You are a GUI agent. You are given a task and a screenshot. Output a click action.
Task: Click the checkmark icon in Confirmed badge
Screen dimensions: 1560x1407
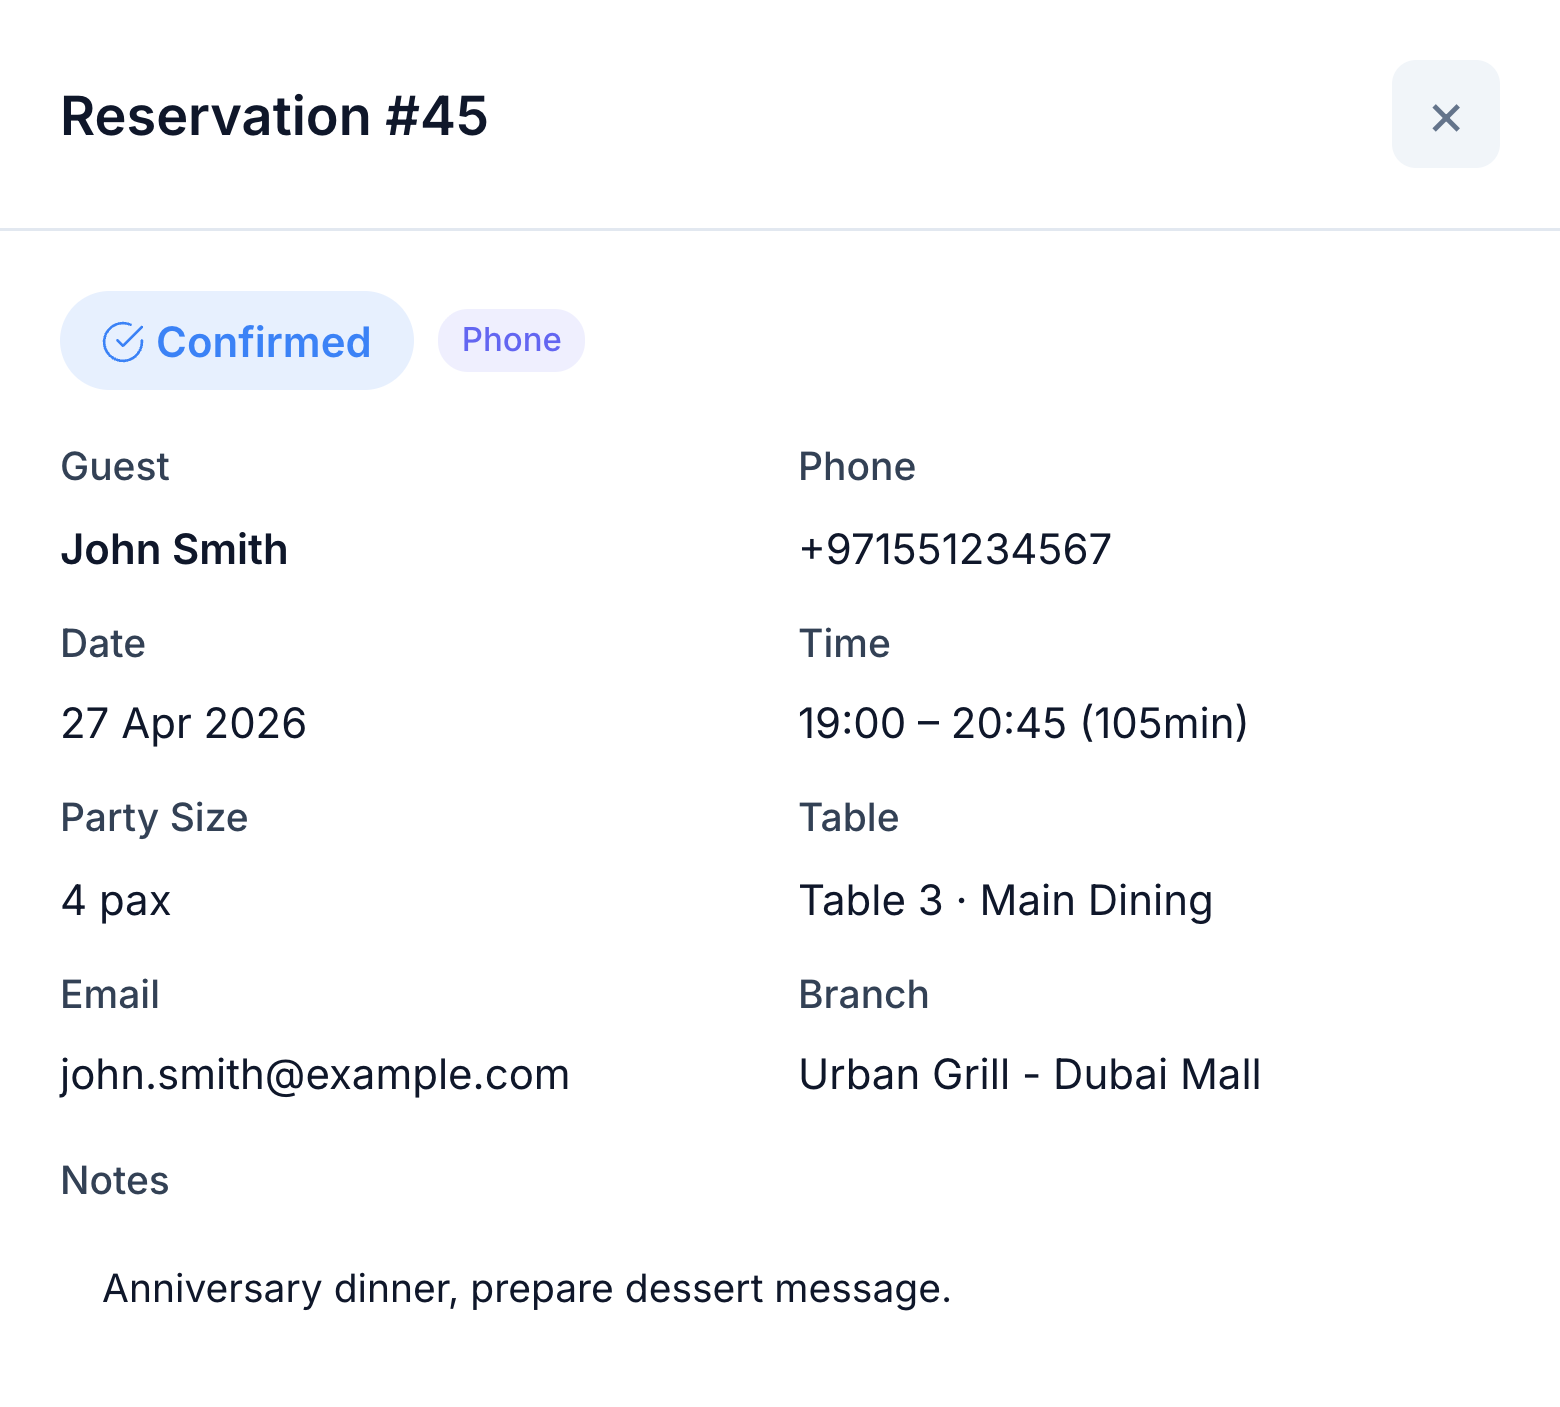tap(123, 342)
